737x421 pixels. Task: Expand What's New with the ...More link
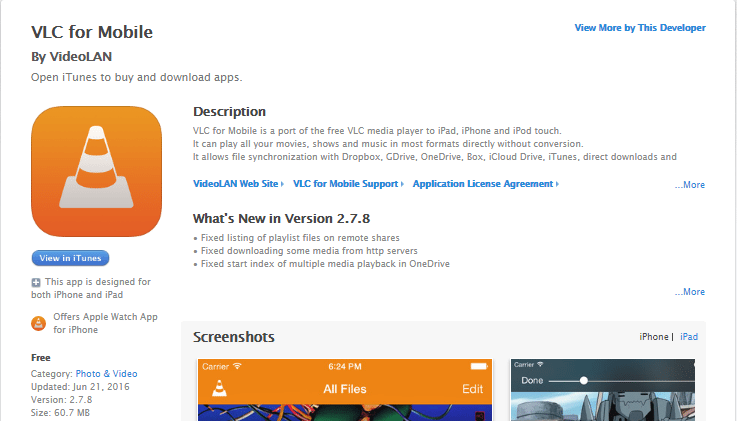click(x=690, y=292)
